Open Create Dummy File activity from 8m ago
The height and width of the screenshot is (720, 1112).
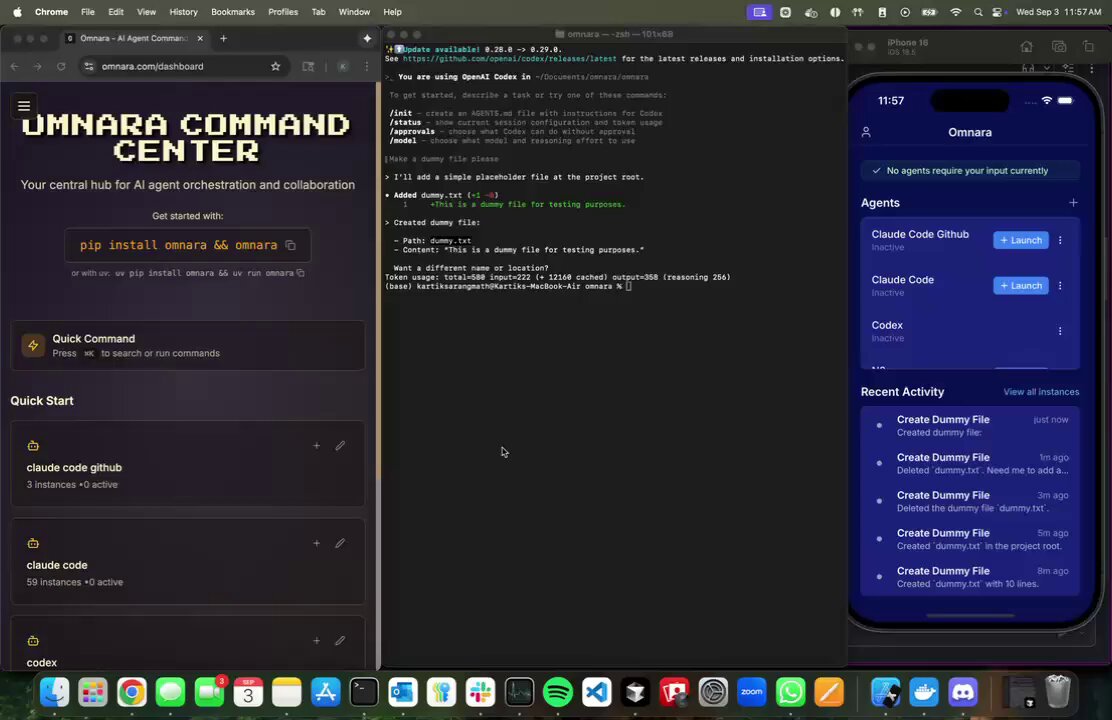point(969,577)
